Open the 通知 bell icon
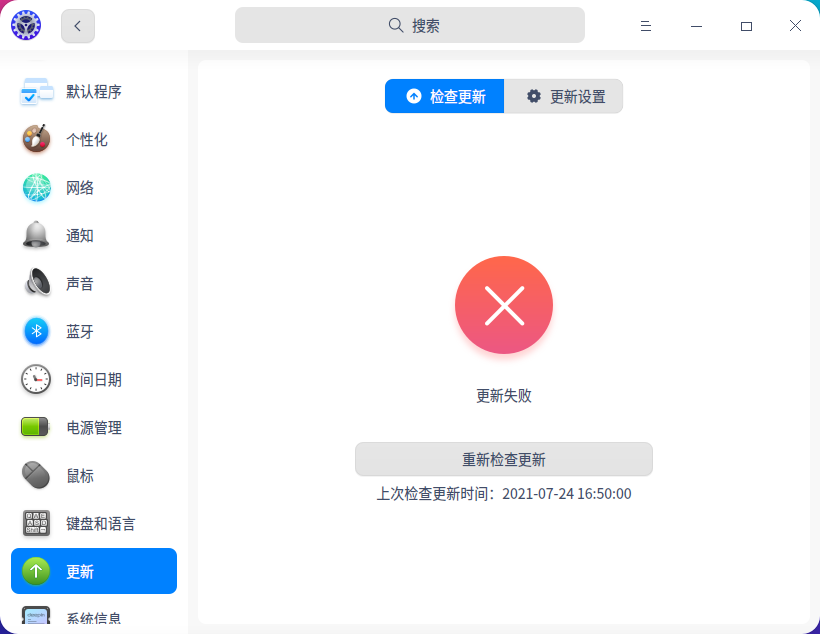This screenshot has width=820, height=634. point(36,235)
